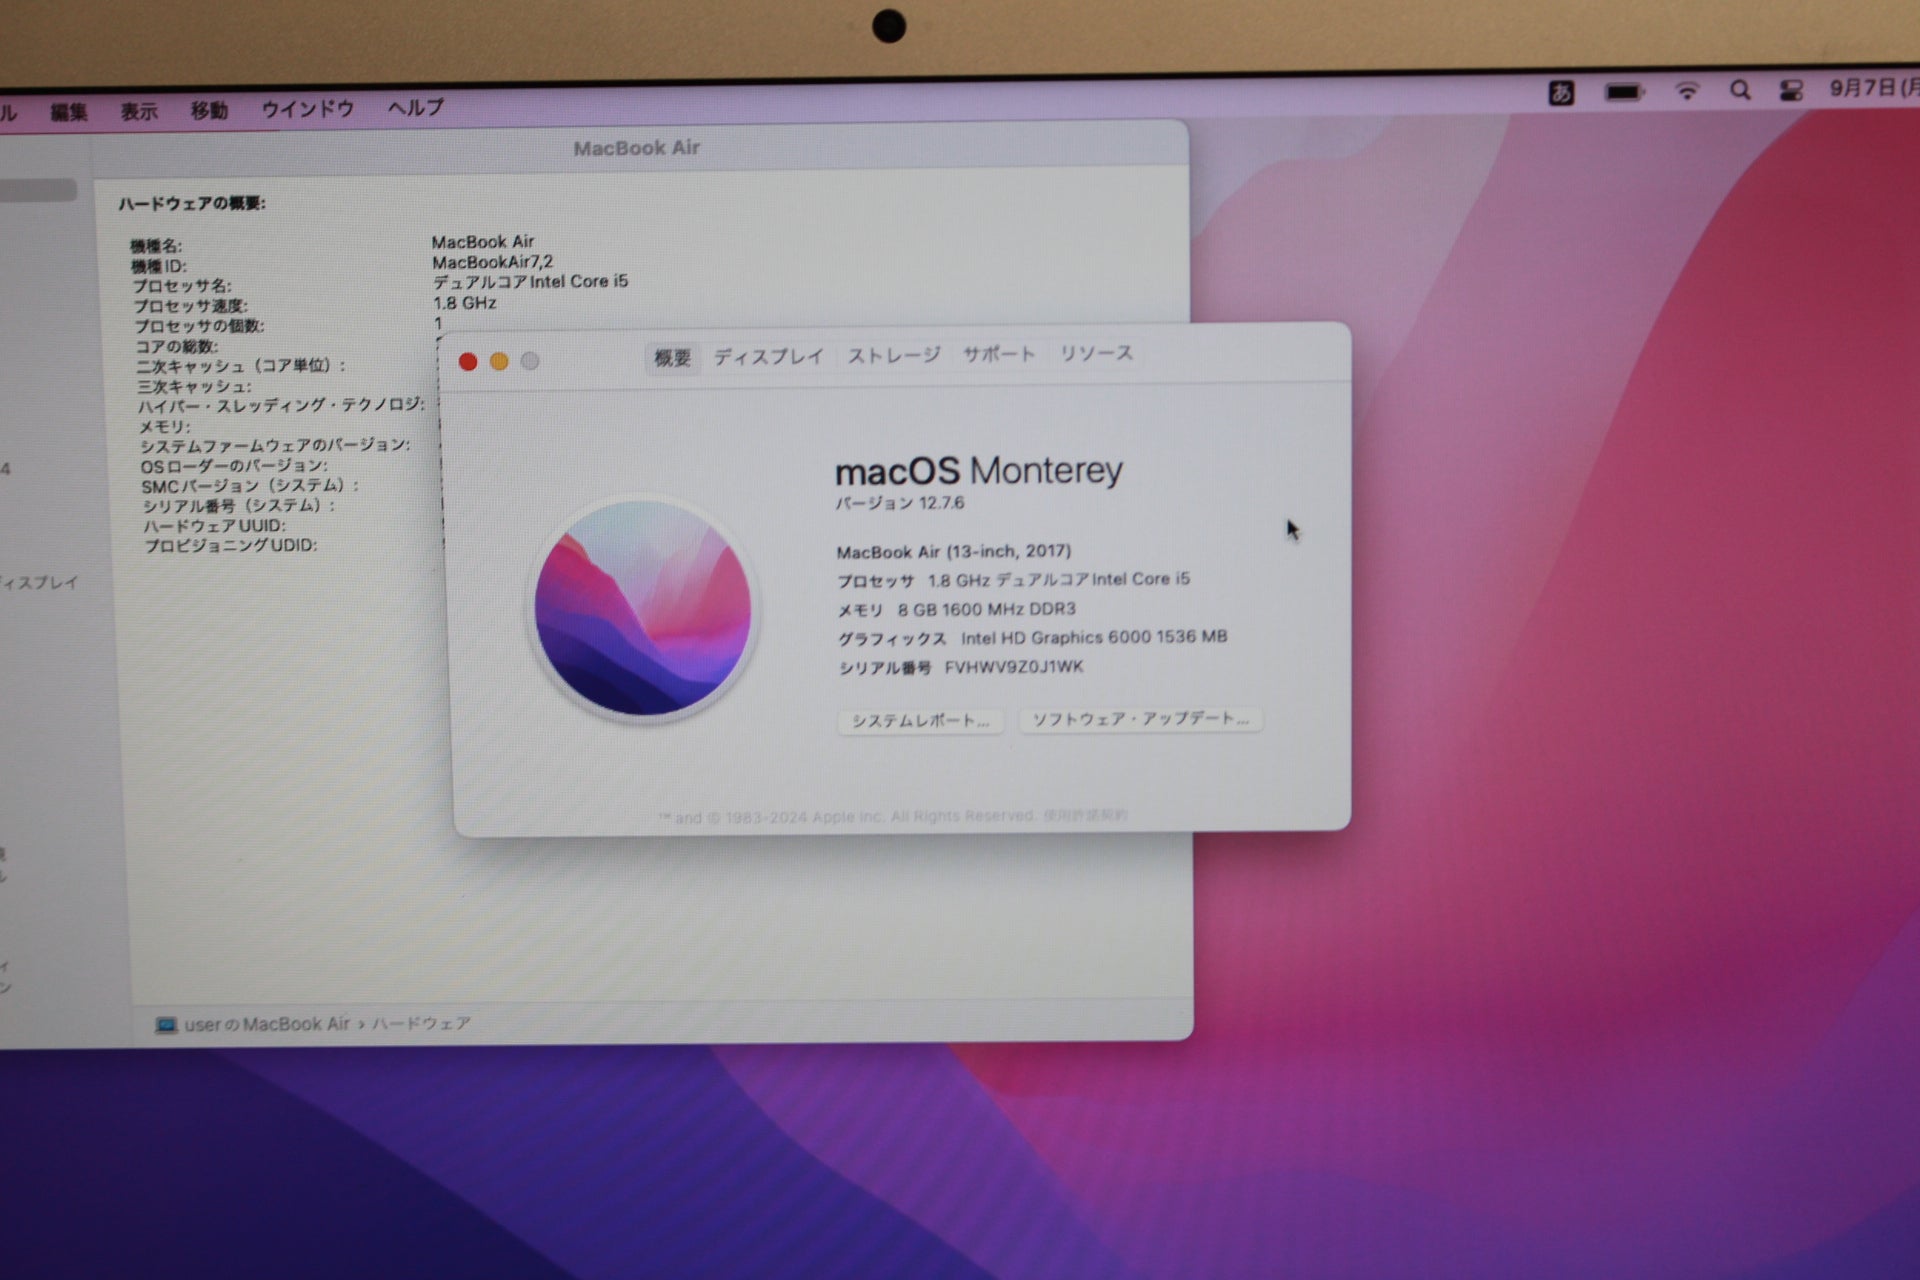Open the ヘルプ menu
The width and height of the screenshot is (1920, 1280).
coord(416,107)
